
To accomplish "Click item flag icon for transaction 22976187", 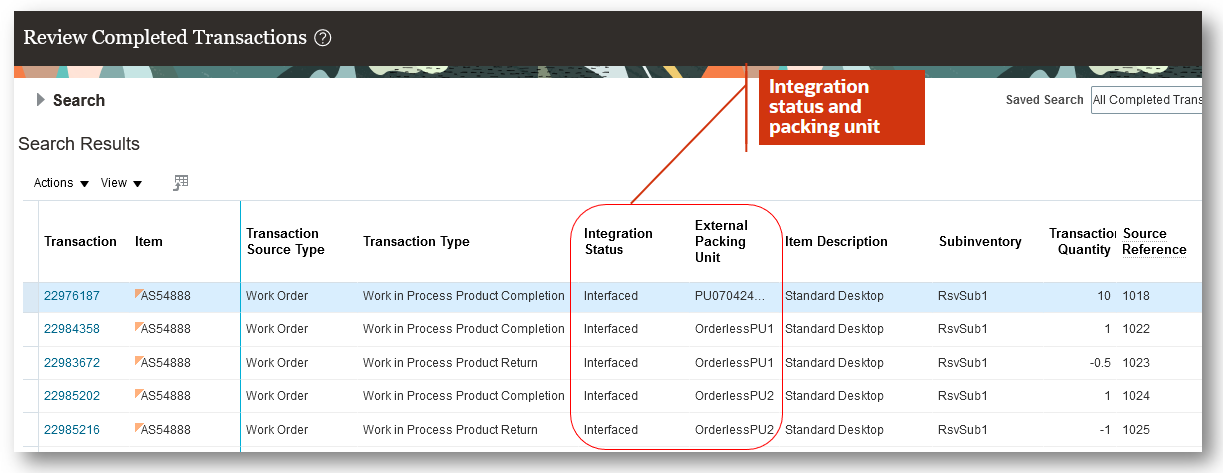I will point(138,294).
